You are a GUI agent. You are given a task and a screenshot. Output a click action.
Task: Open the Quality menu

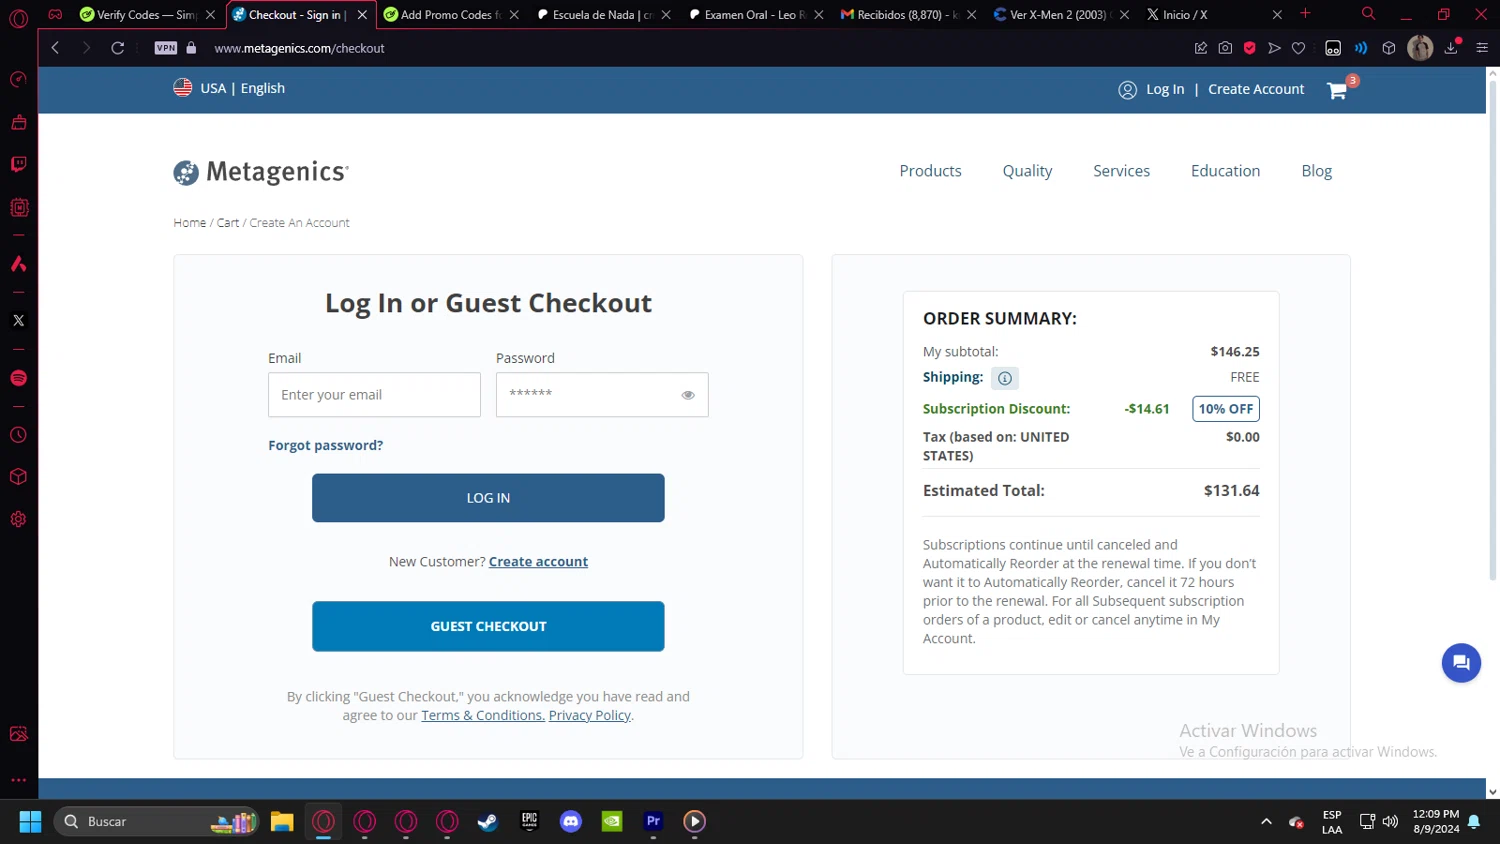pos(1027,171)
